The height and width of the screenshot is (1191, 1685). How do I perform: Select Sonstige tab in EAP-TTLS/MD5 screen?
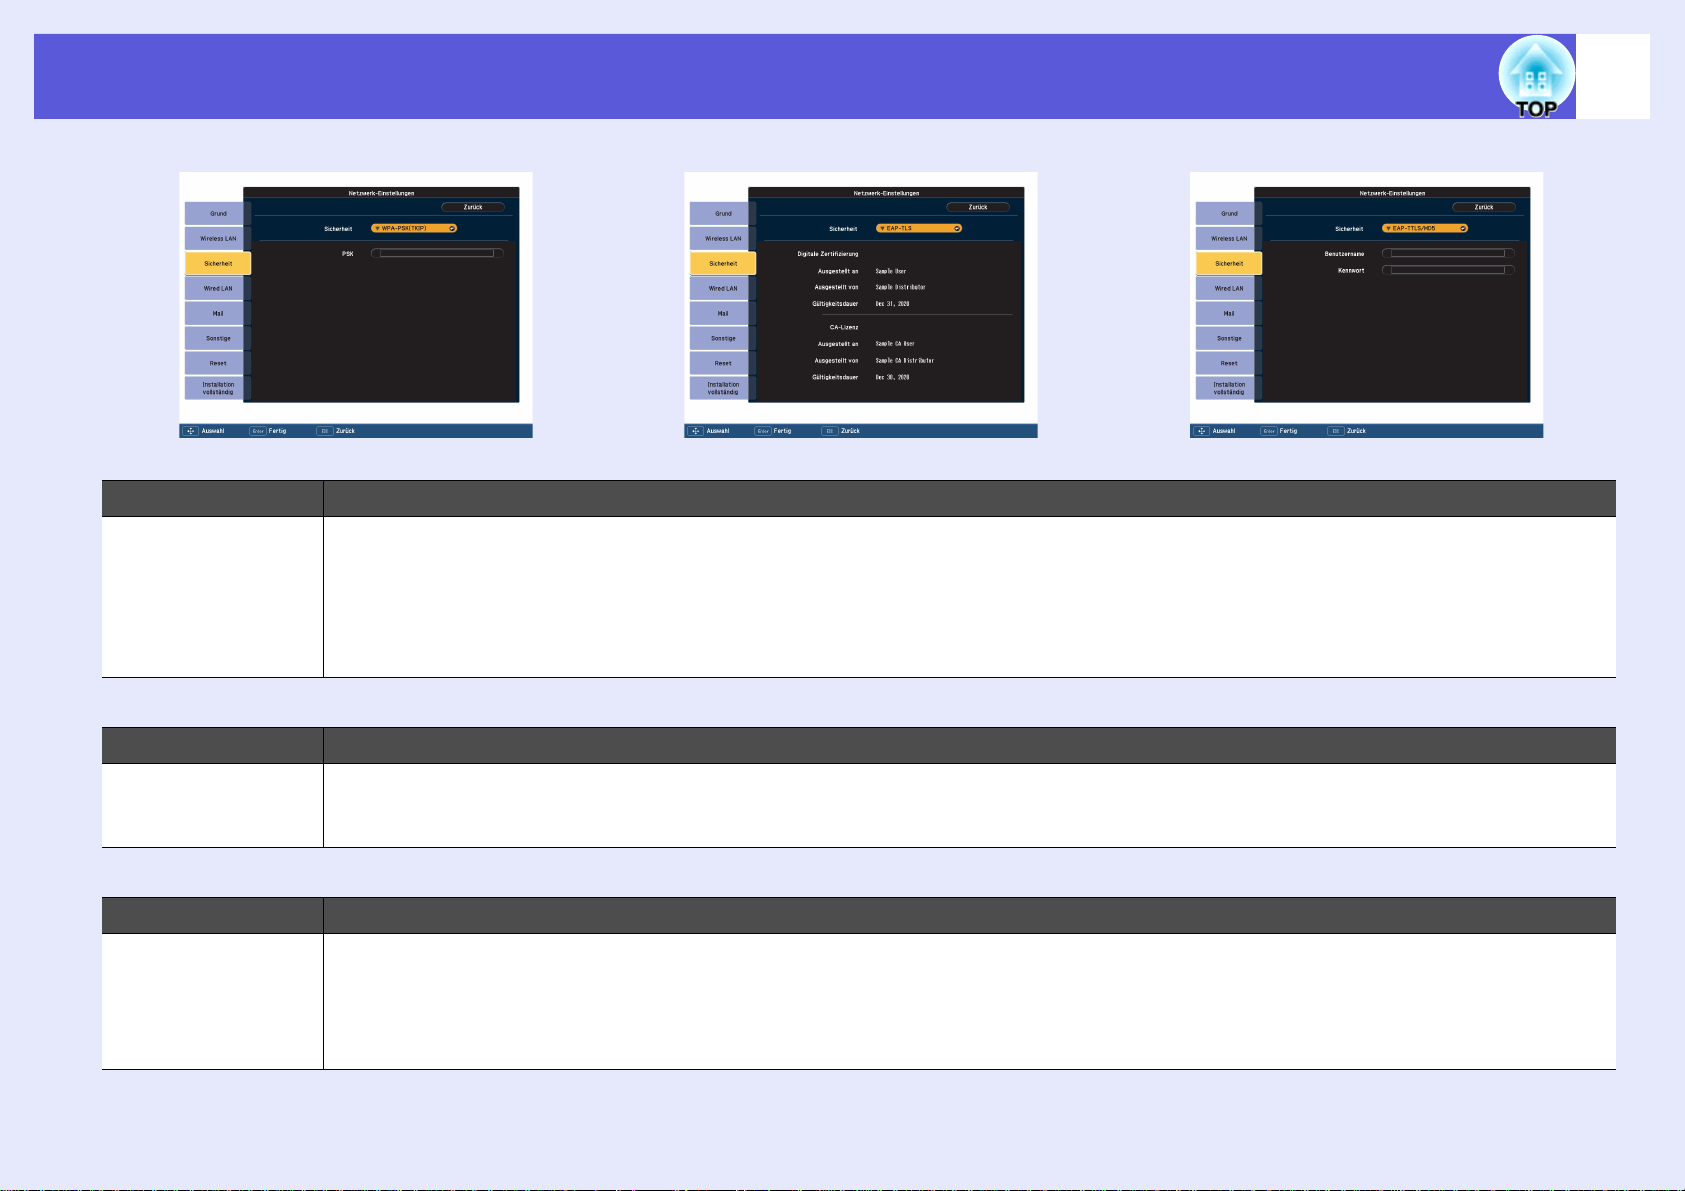point(1229,338)
